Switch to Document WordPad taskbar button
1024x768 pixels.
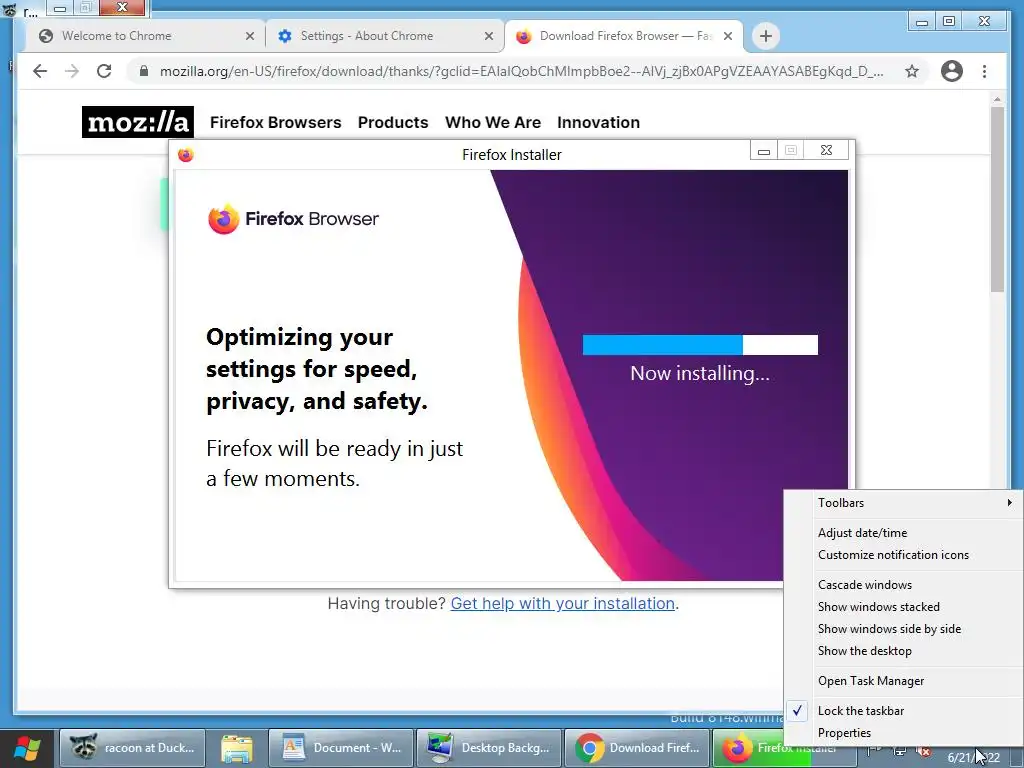341,748
